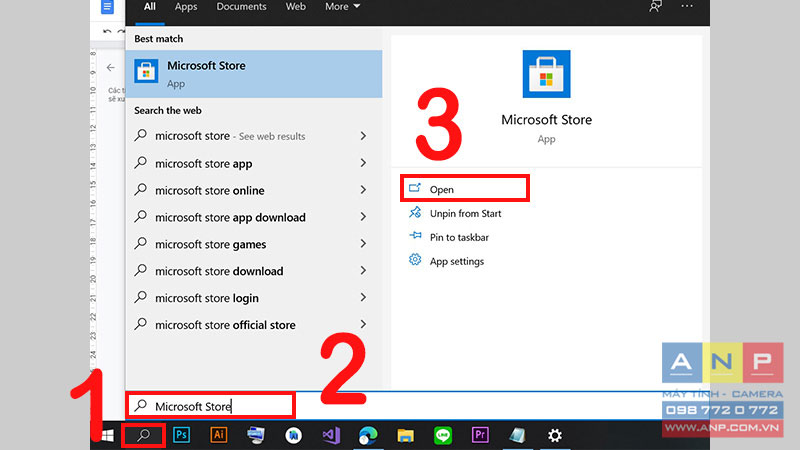Open LINE app from the taskbar
This screenshot has height=450, width=800.
pyautogui.click(x=442, y=435)
